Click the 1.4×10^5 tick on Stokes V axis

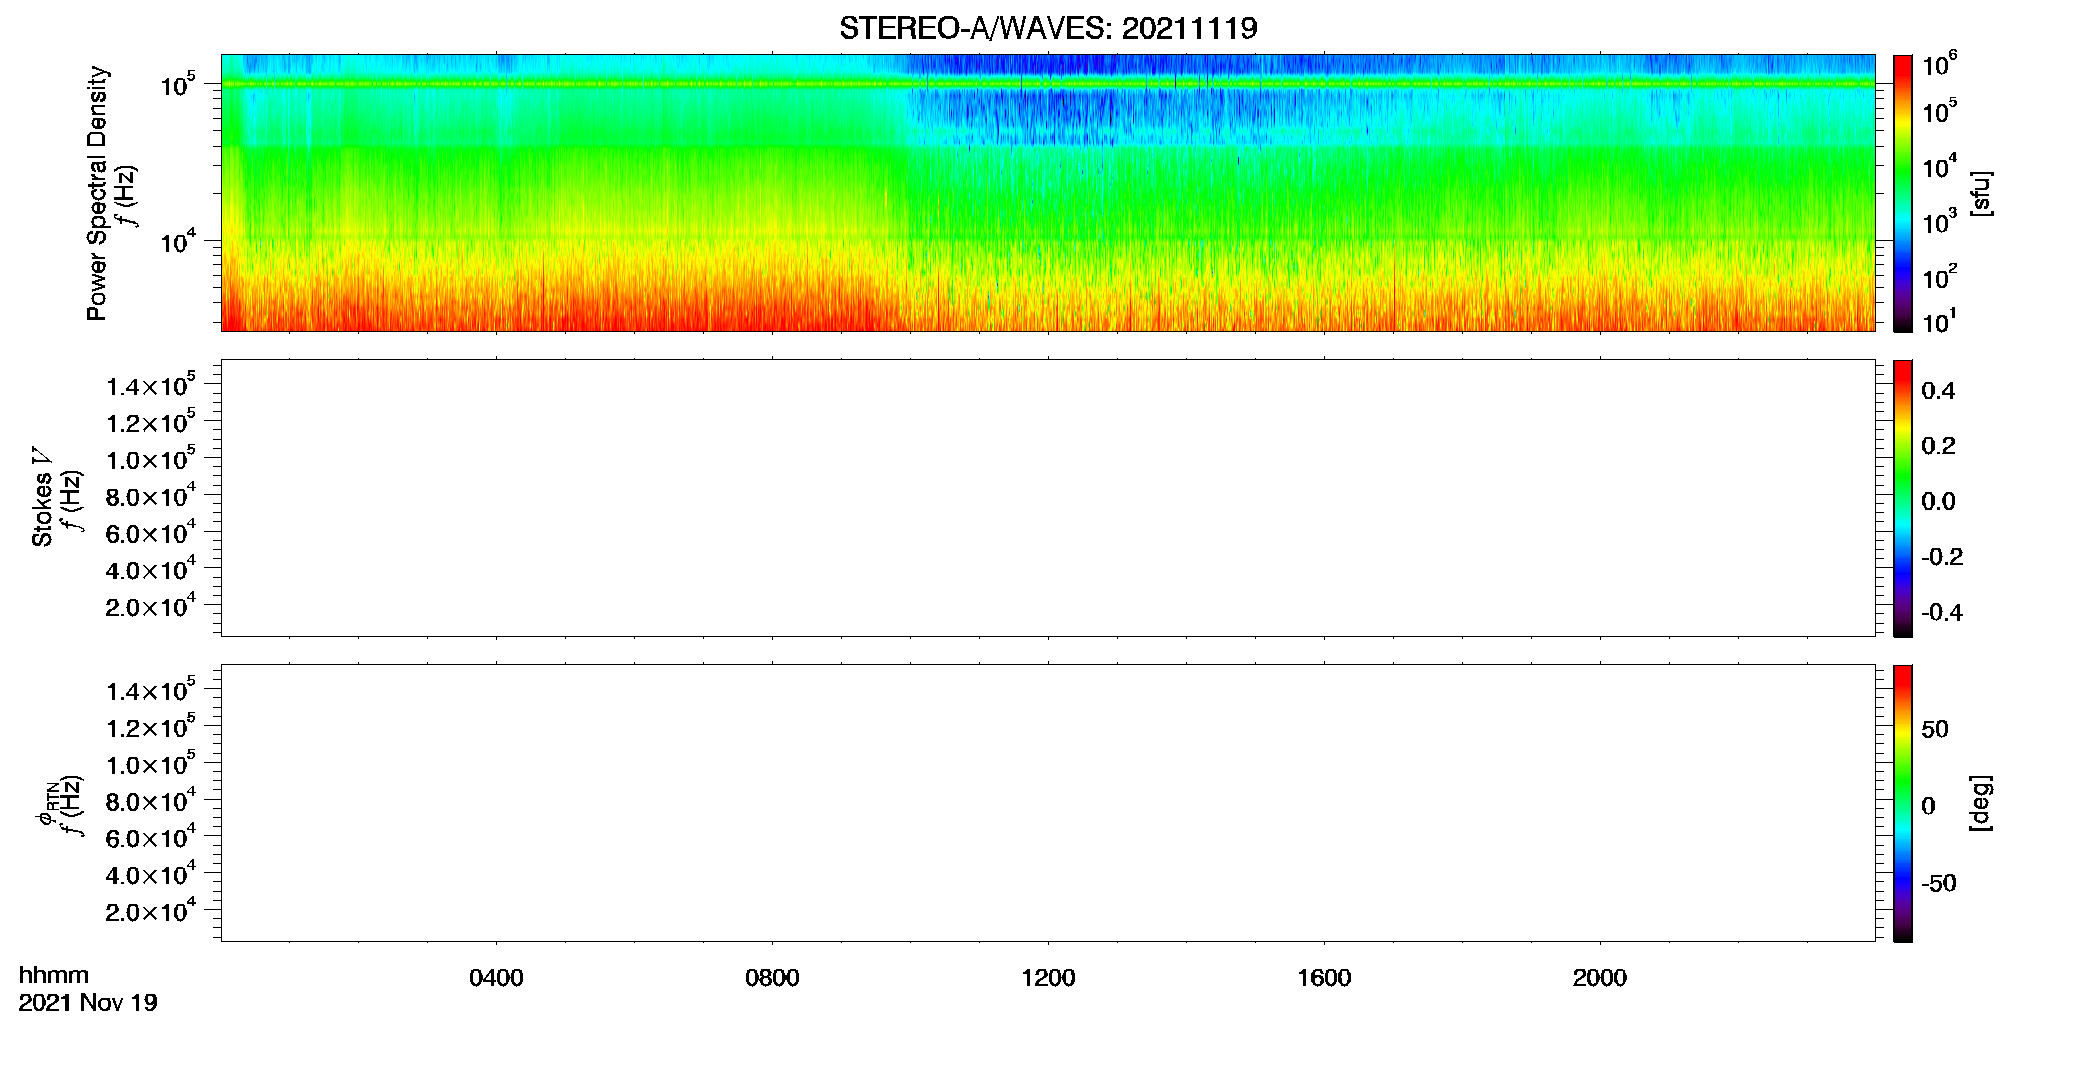pyautogui.click(x=150, y=386)
